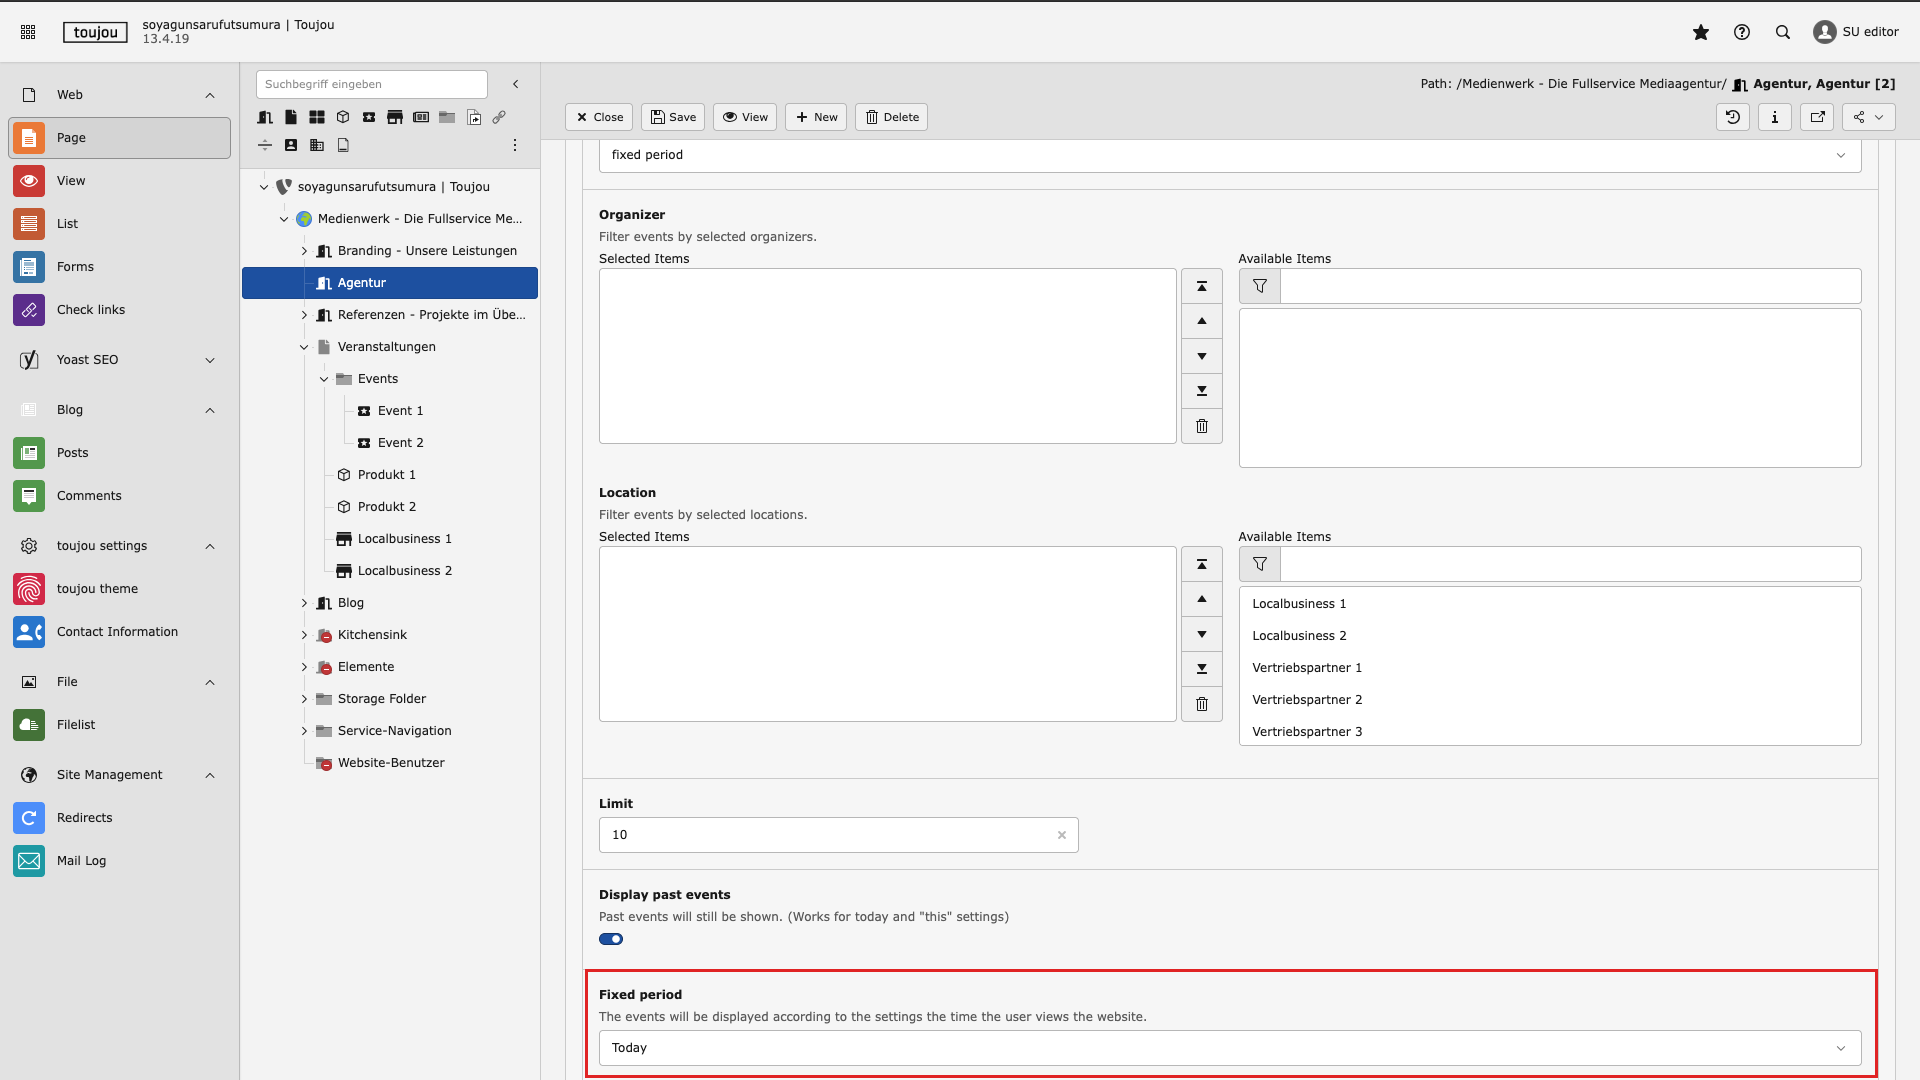This screenshot has height=1080, width=1920.
Task: Expand the Kitchensink tree node
Action: [304, 635]
